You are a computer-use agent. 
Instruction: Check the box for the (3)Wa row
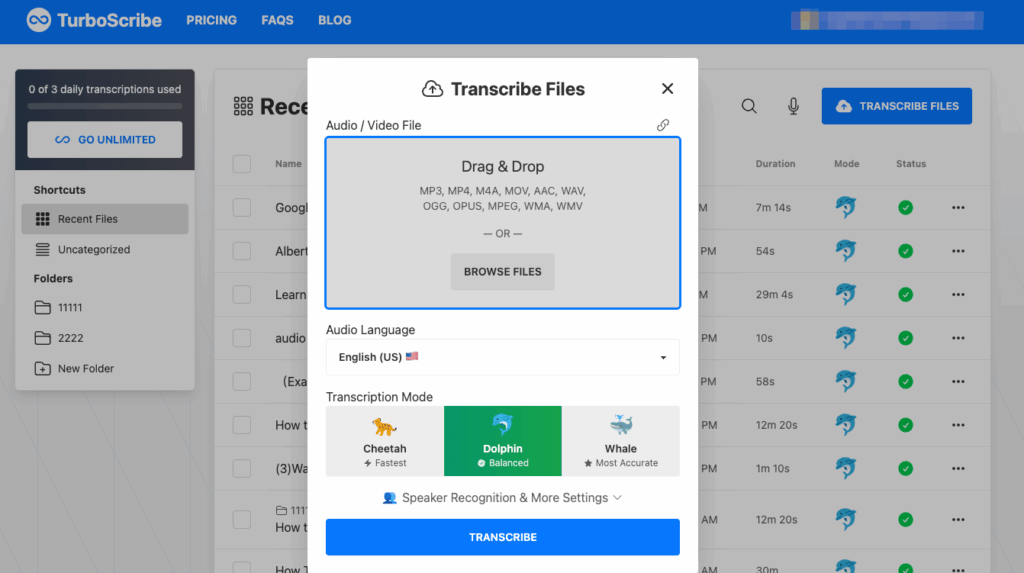coord(242,468)
